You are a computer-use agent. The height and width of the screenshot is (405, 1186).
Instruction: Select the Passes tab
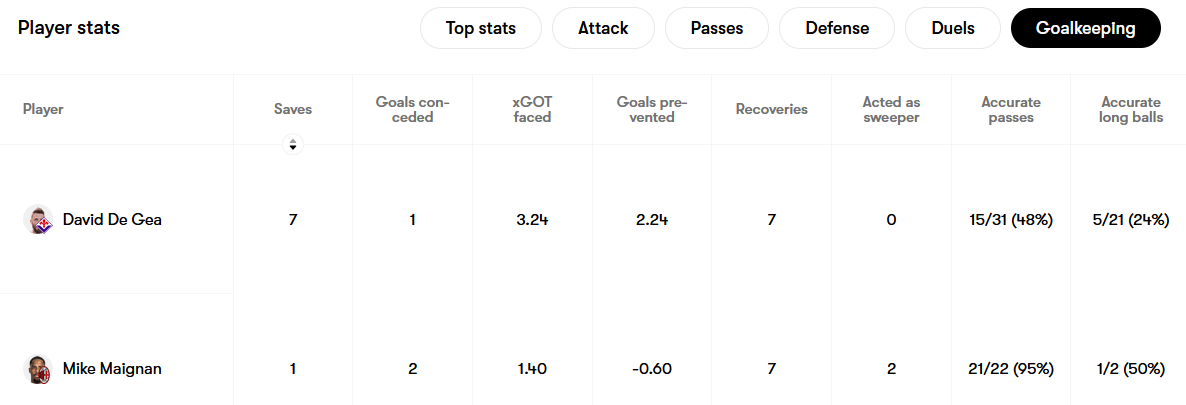click(716, 29)
